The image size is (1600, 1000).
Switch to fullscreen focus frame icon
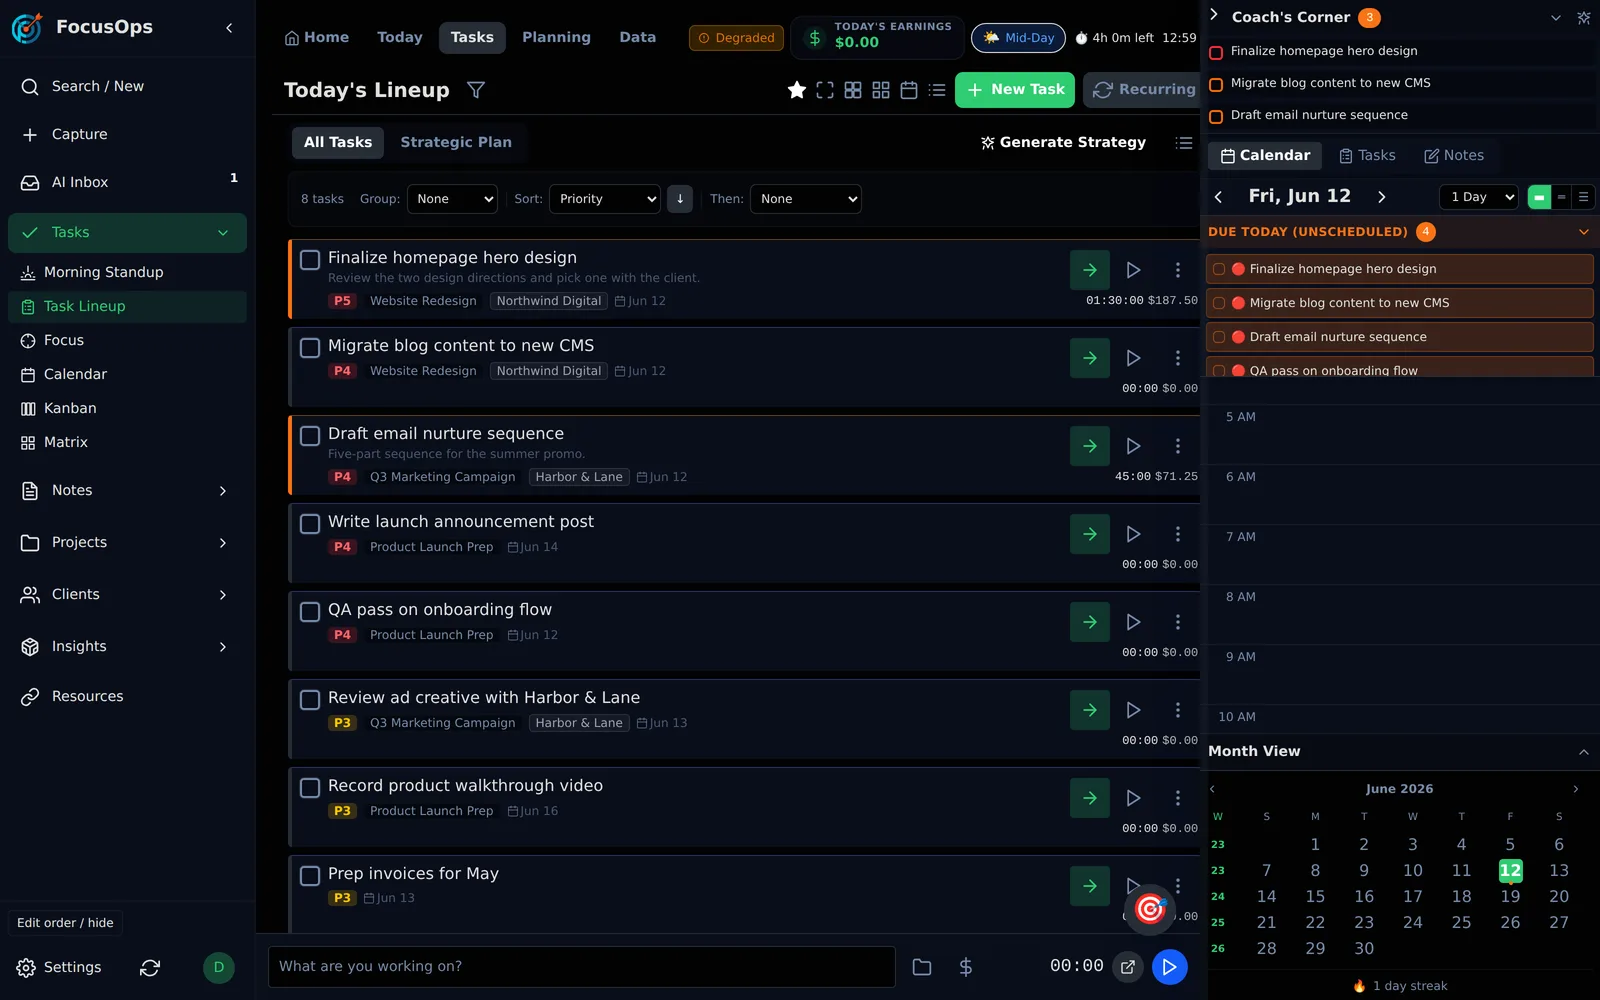(x=825, y=90)
